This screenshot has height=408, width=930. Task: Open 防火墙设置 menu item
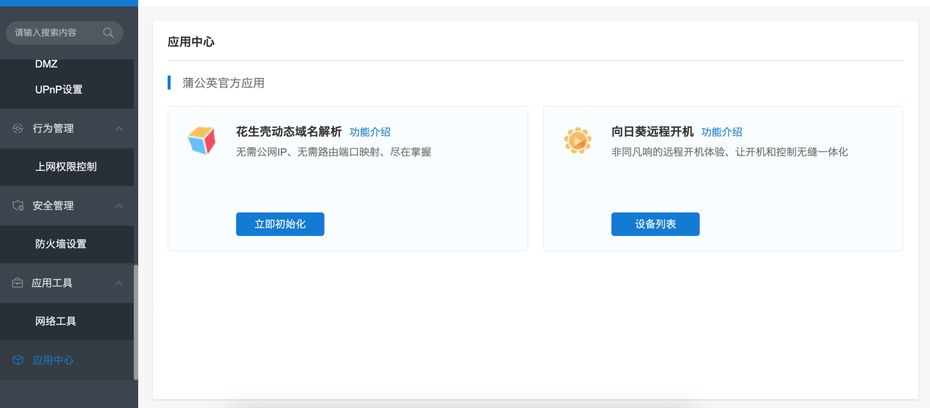(60, 244)
